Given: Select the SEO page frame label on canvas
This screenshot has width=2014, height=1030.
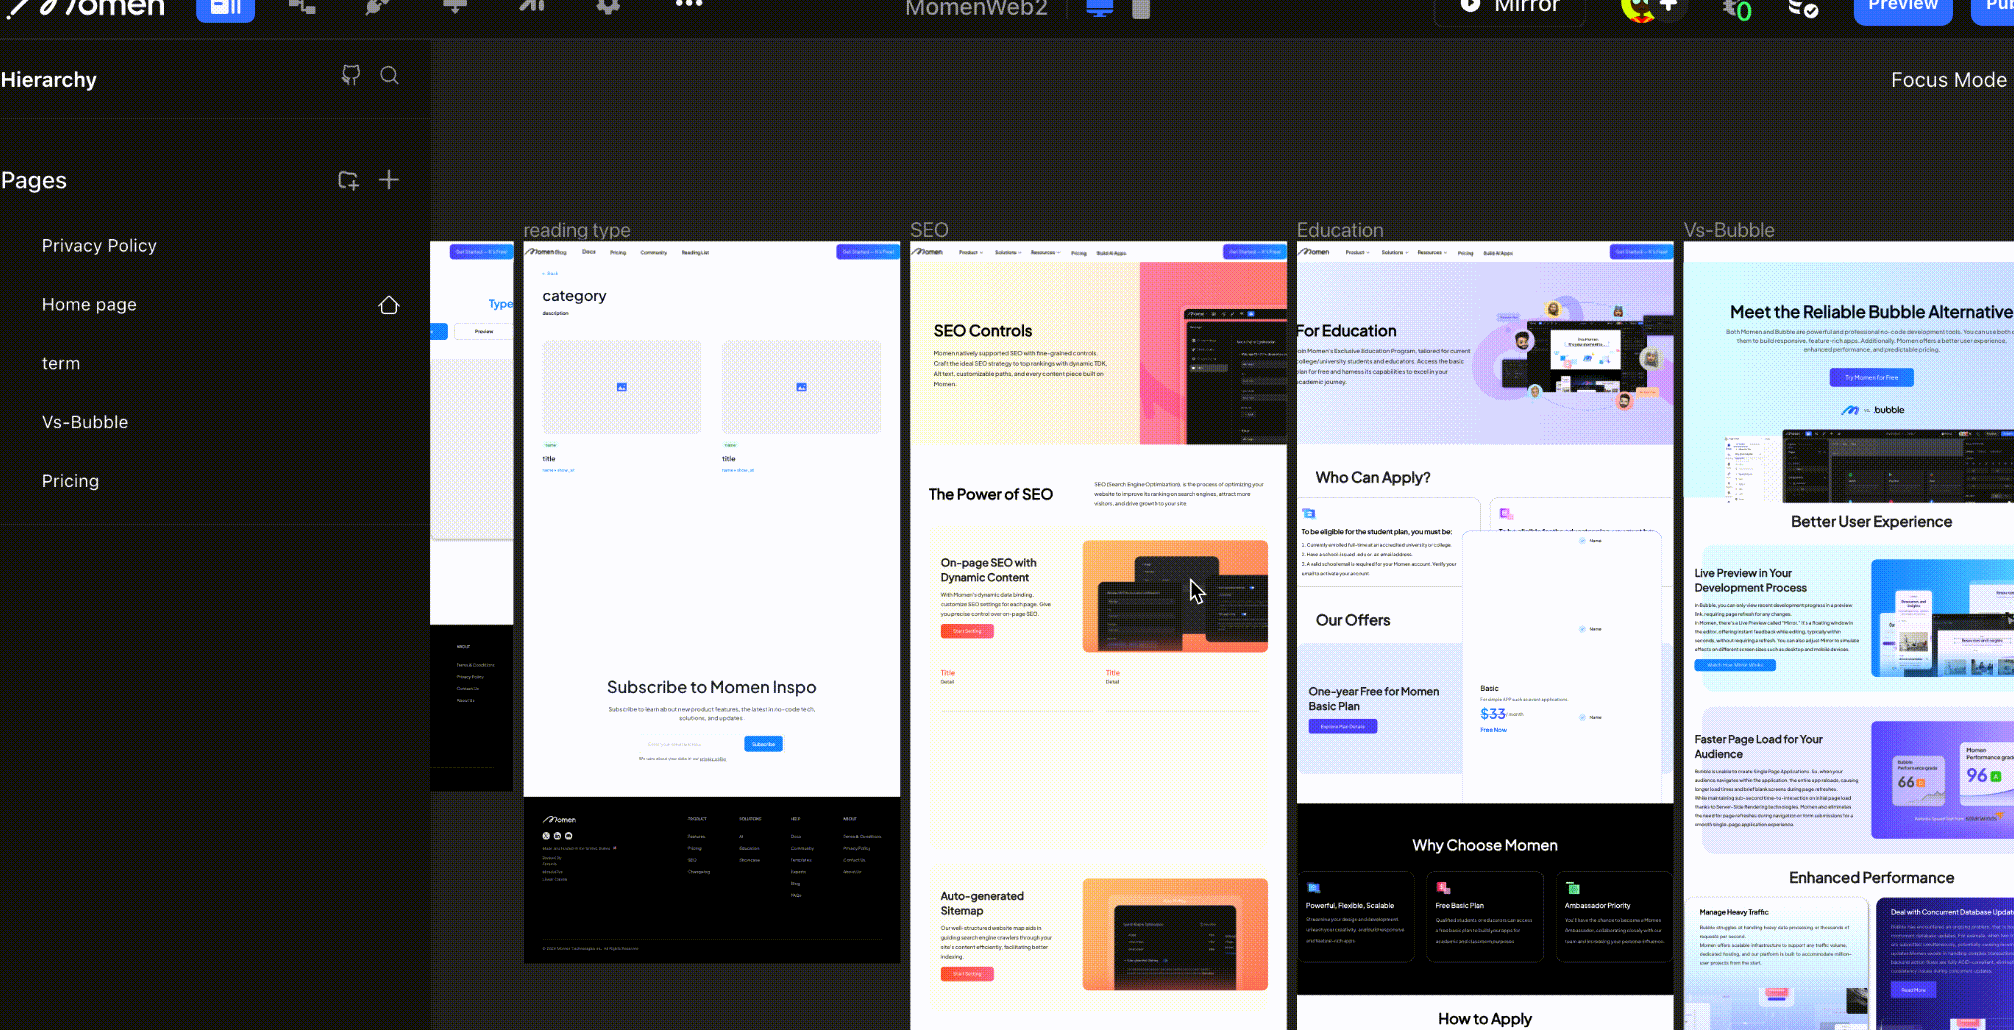Looking at the screenshot, I should 929,230.
